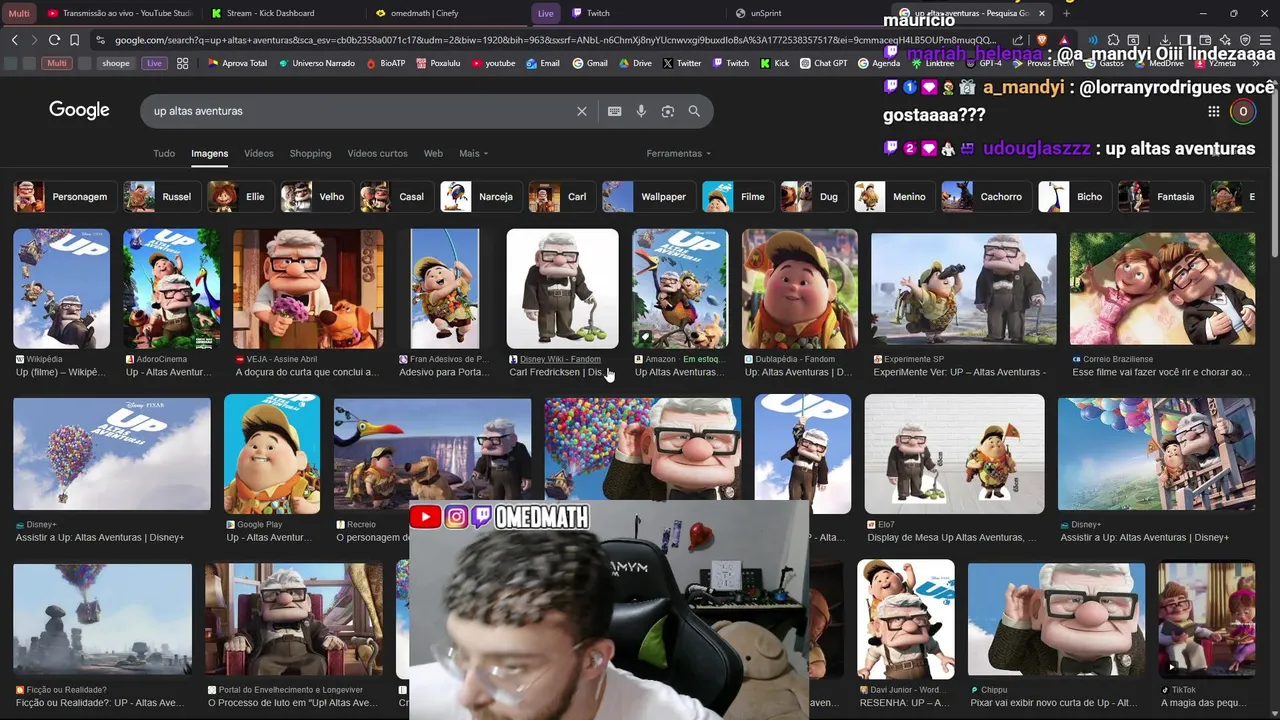The width and height of the screenshot is (1280, 720).
Task: Click the browser address bar URL
Action: (x=555, y=40)
